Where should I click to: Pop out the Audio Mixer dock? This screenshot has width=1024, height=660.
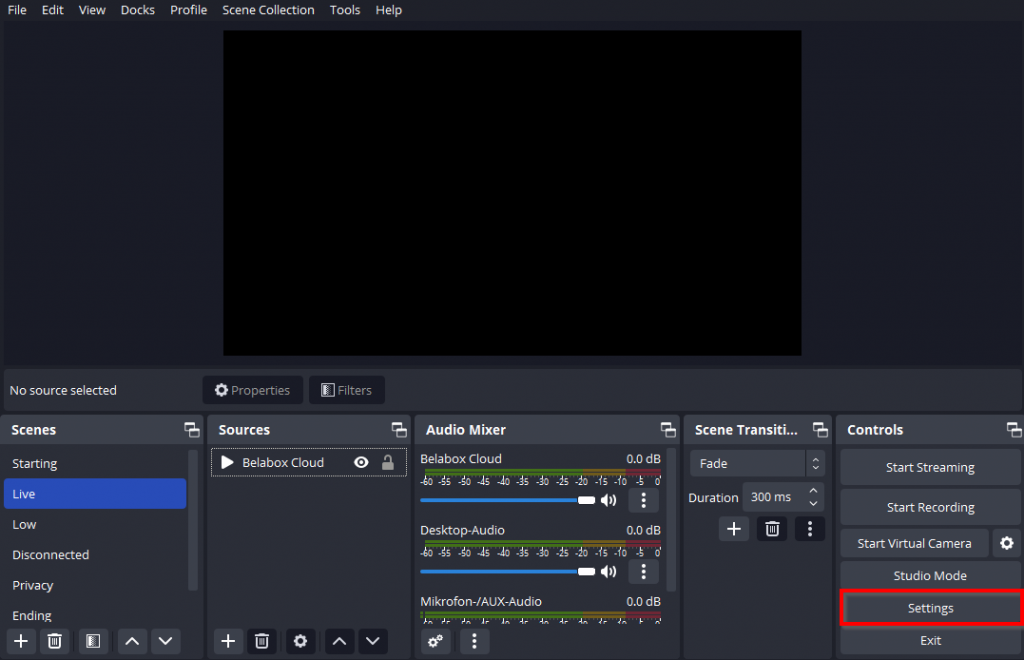pos(668,430)
